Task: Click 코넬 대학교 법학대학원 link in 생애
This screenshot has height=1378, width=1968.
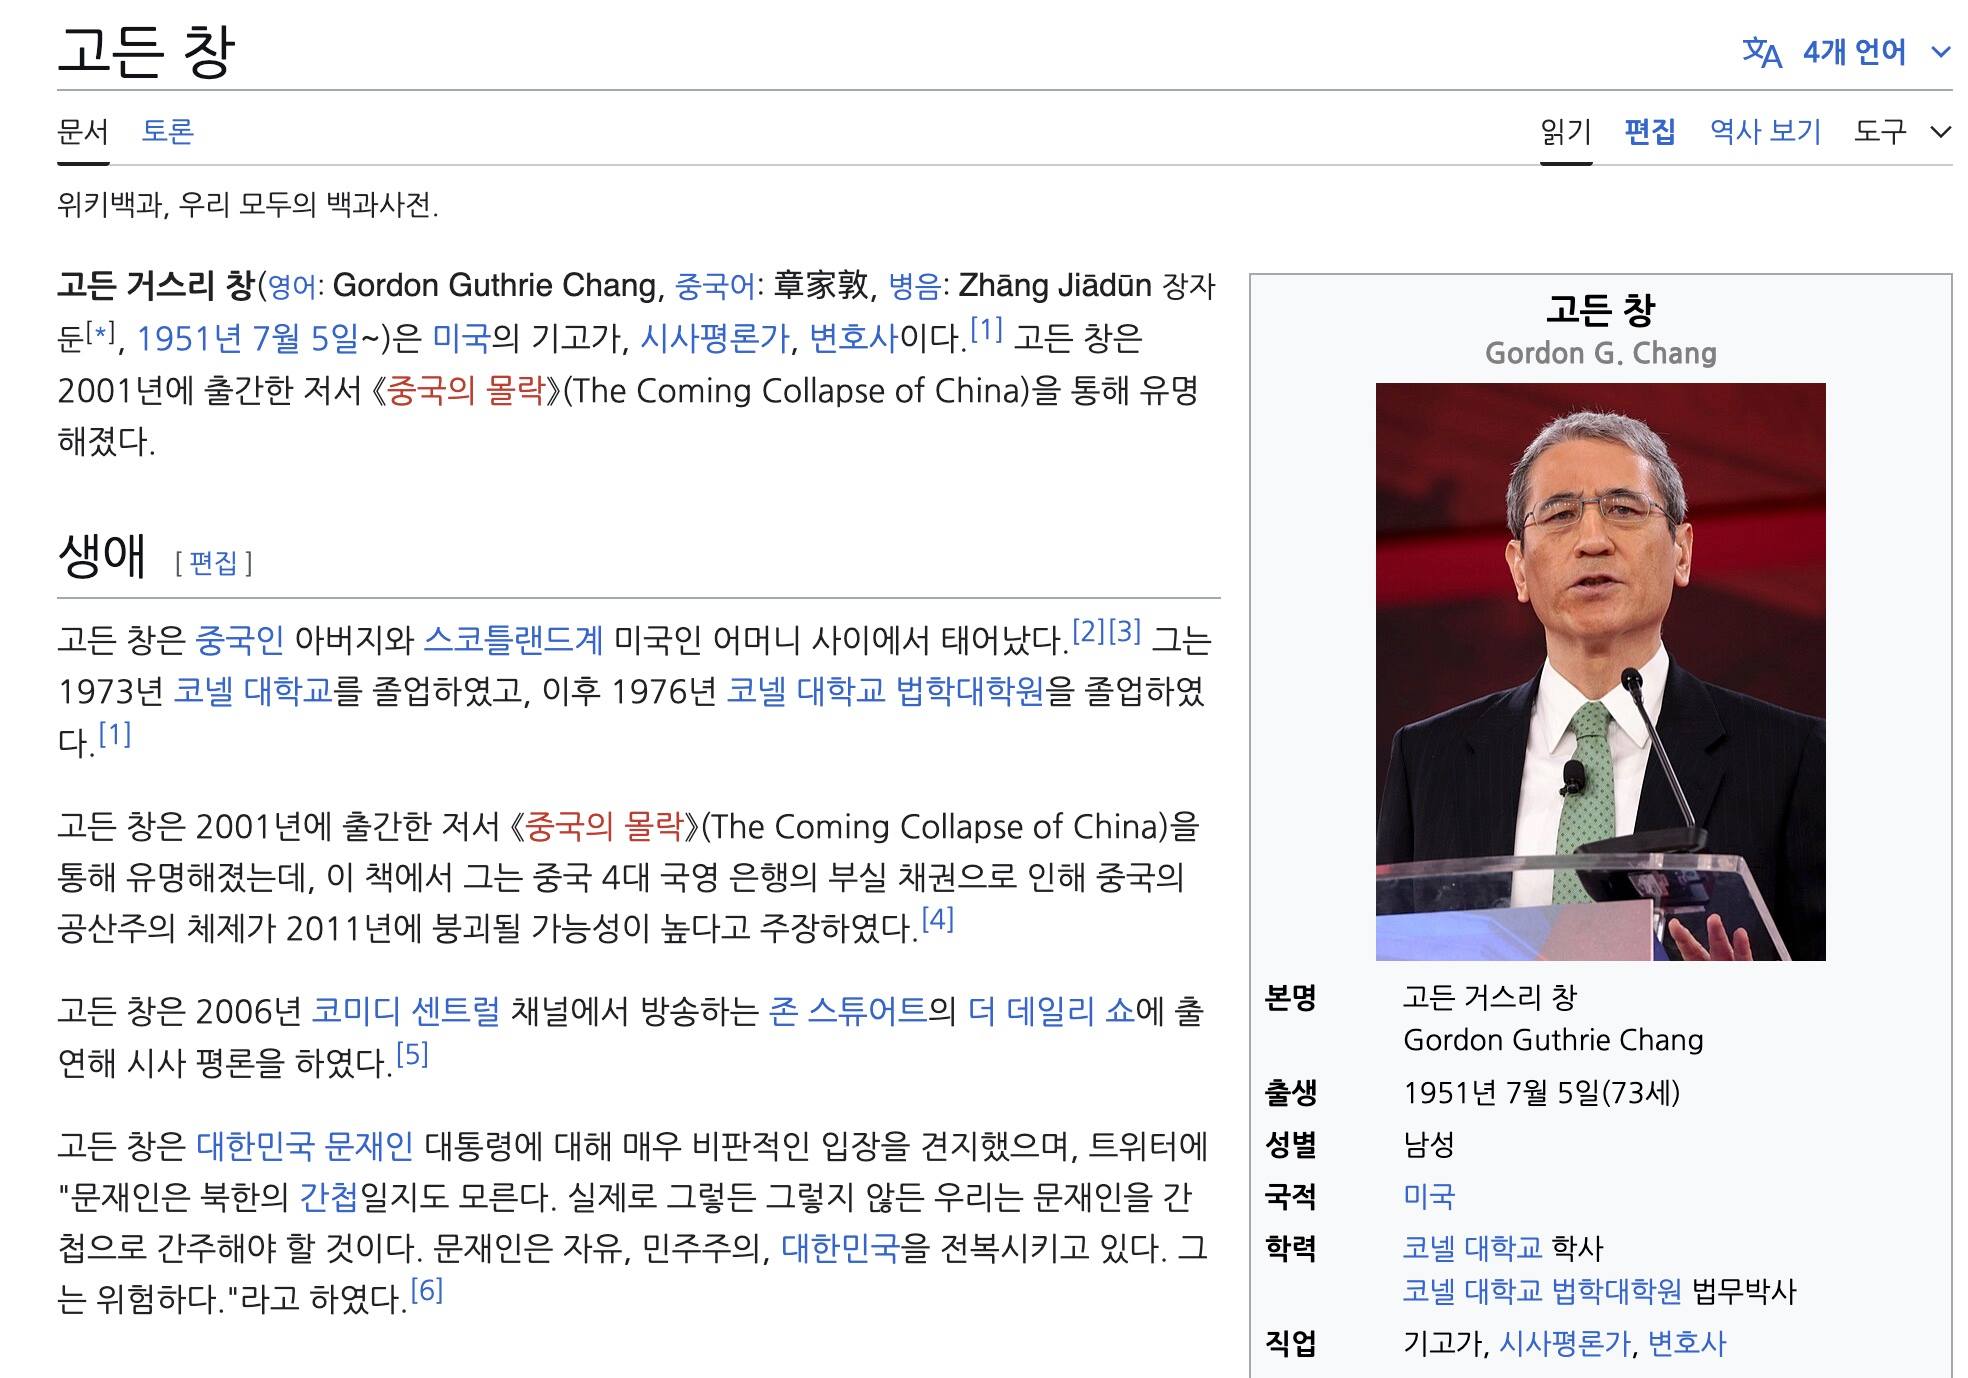Action: [x=885, y=691]
